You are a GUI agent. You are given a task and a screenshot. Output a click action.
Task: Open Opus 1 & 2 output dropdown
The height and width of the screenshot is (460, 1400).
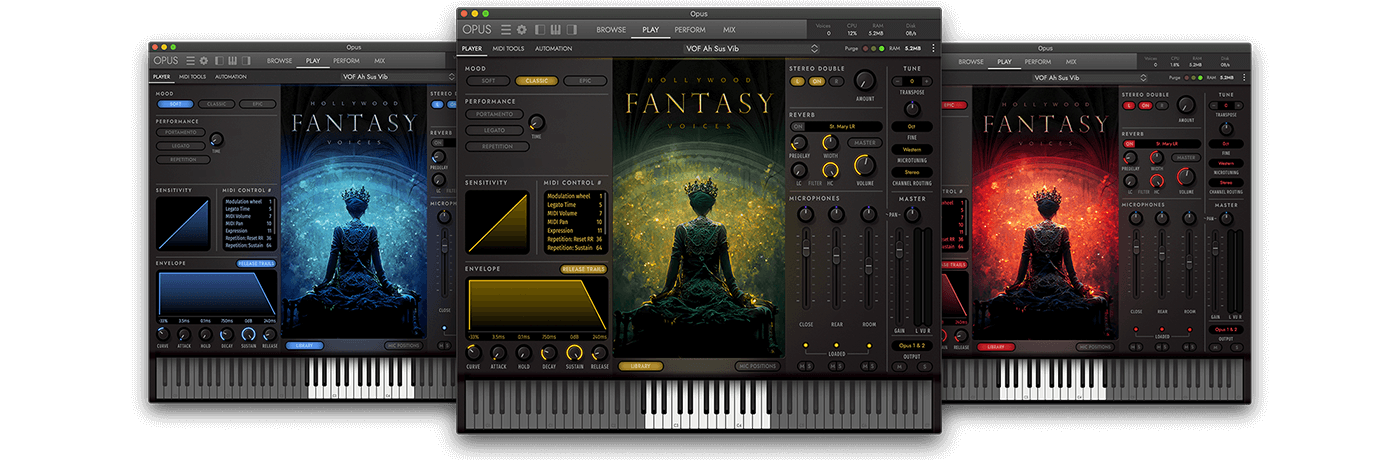[x=911, y=345]
